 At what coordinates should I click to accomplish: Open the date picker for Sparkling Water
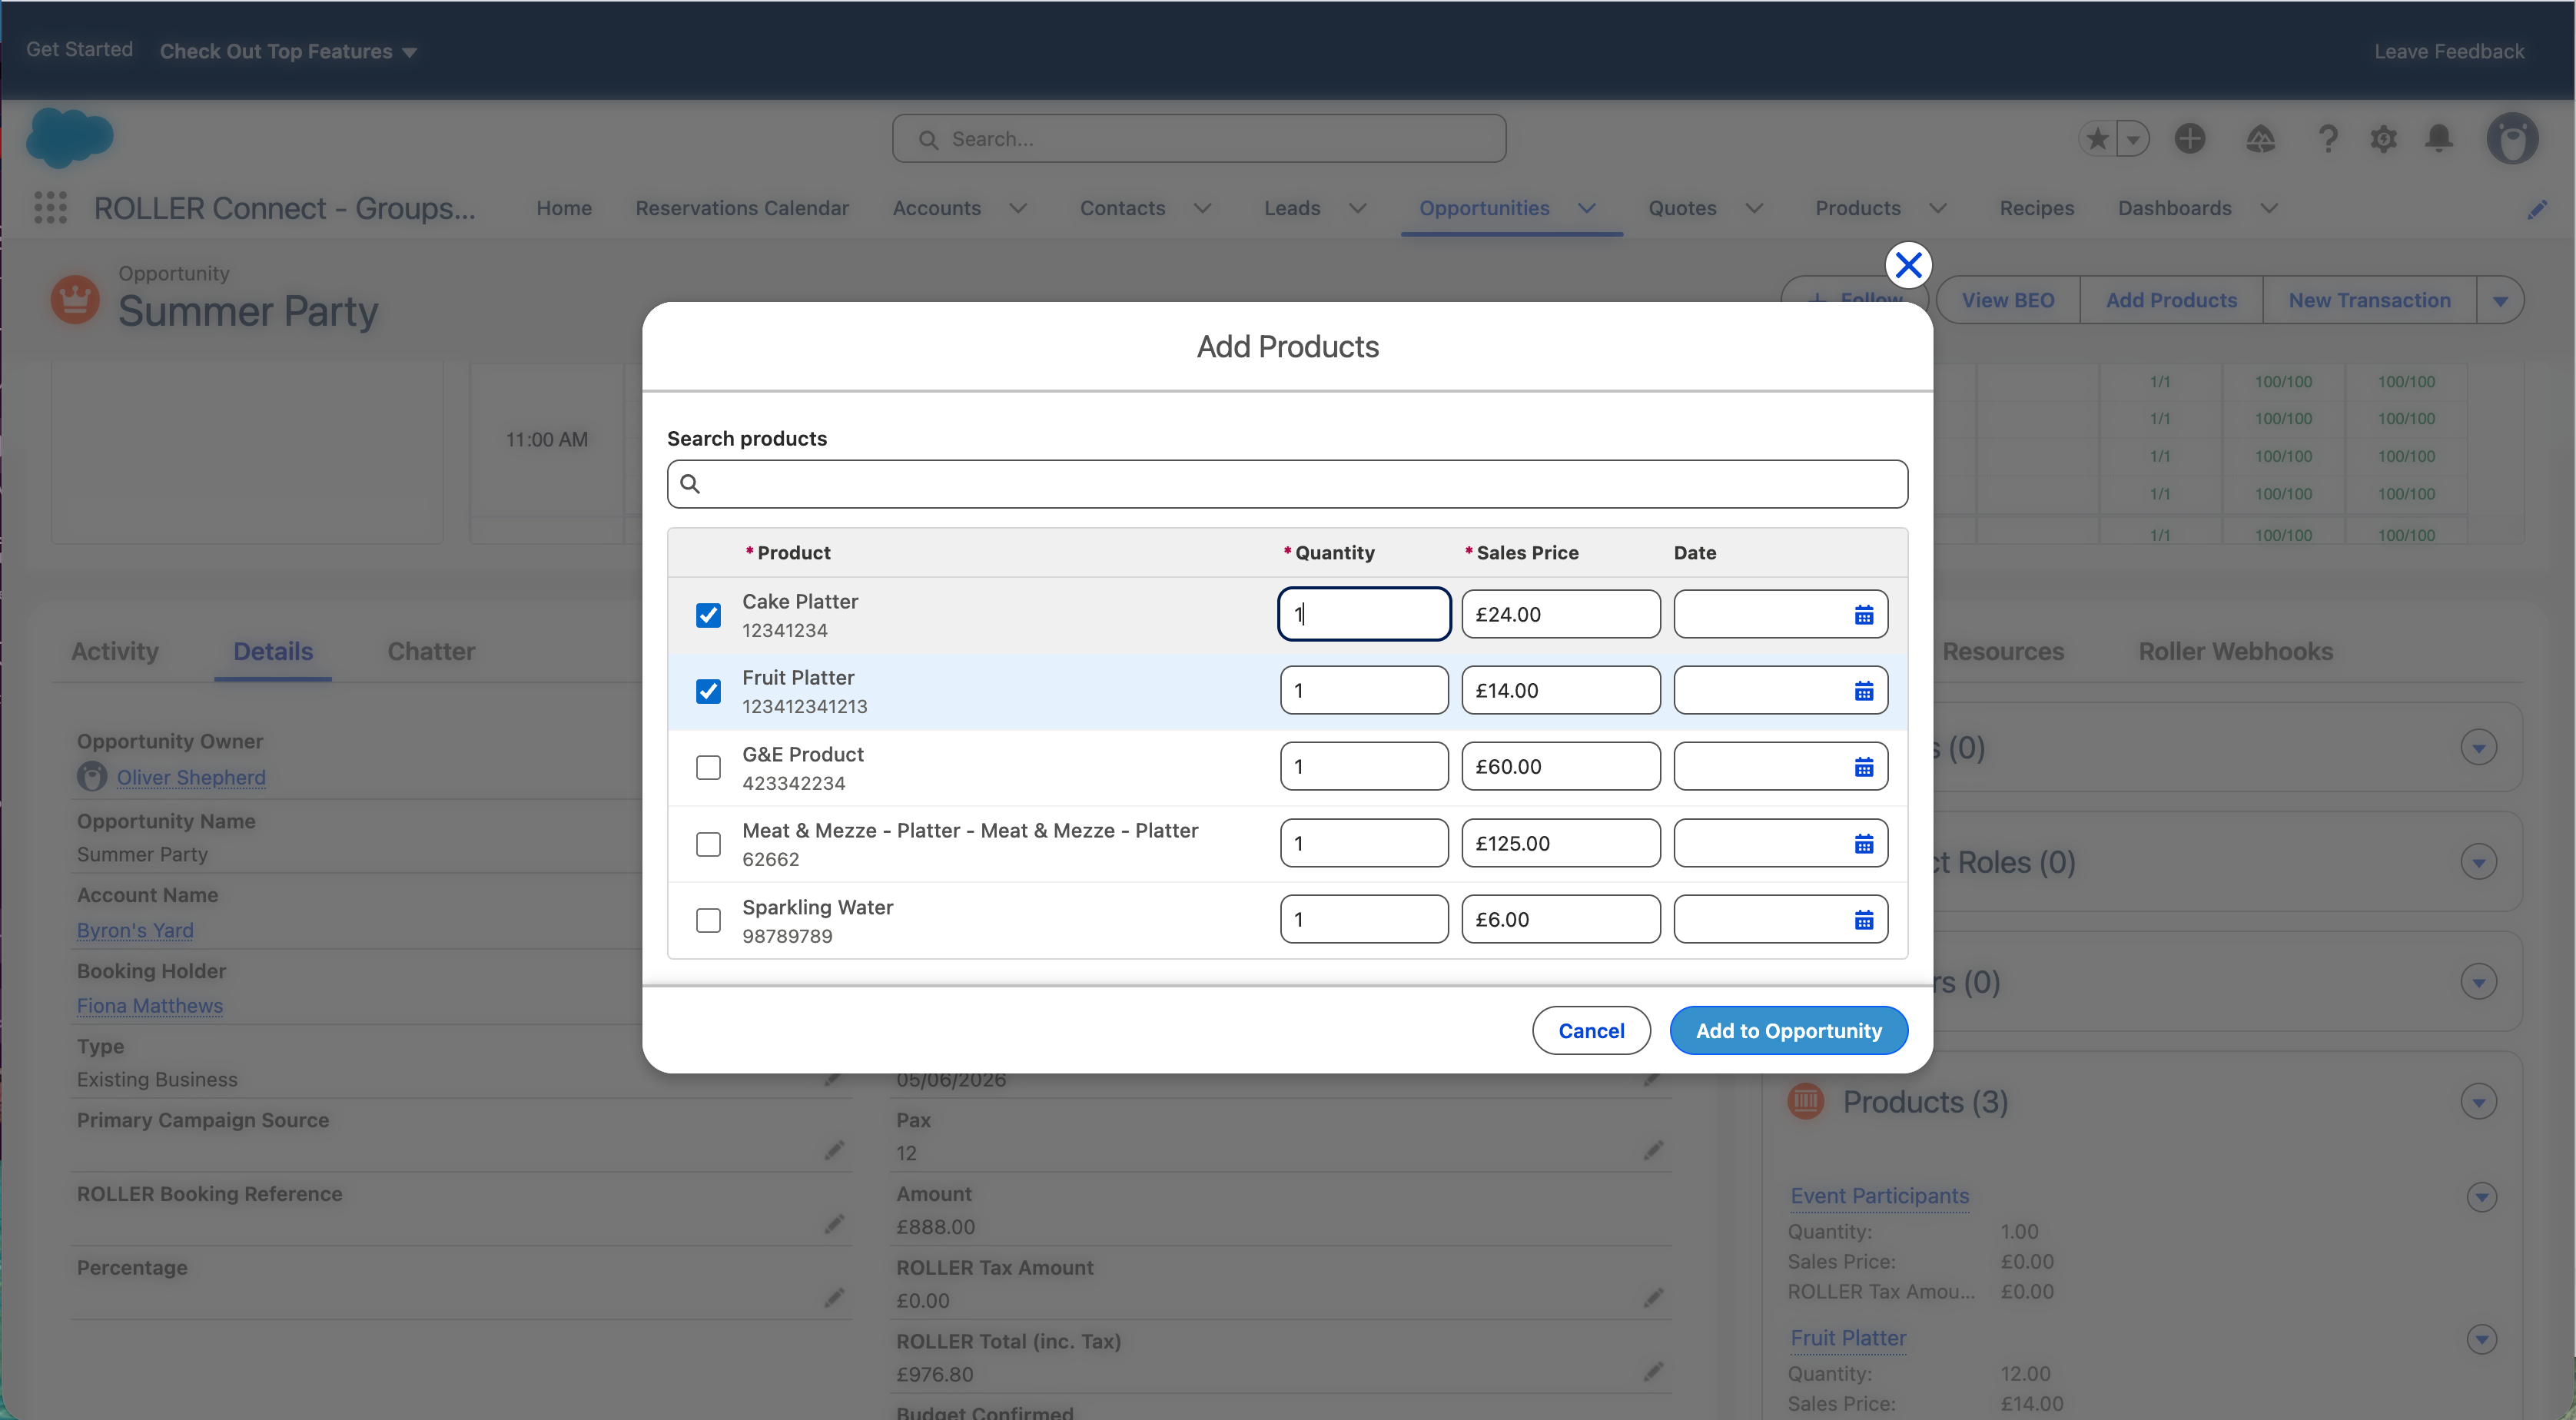[x=1864, y=920]
